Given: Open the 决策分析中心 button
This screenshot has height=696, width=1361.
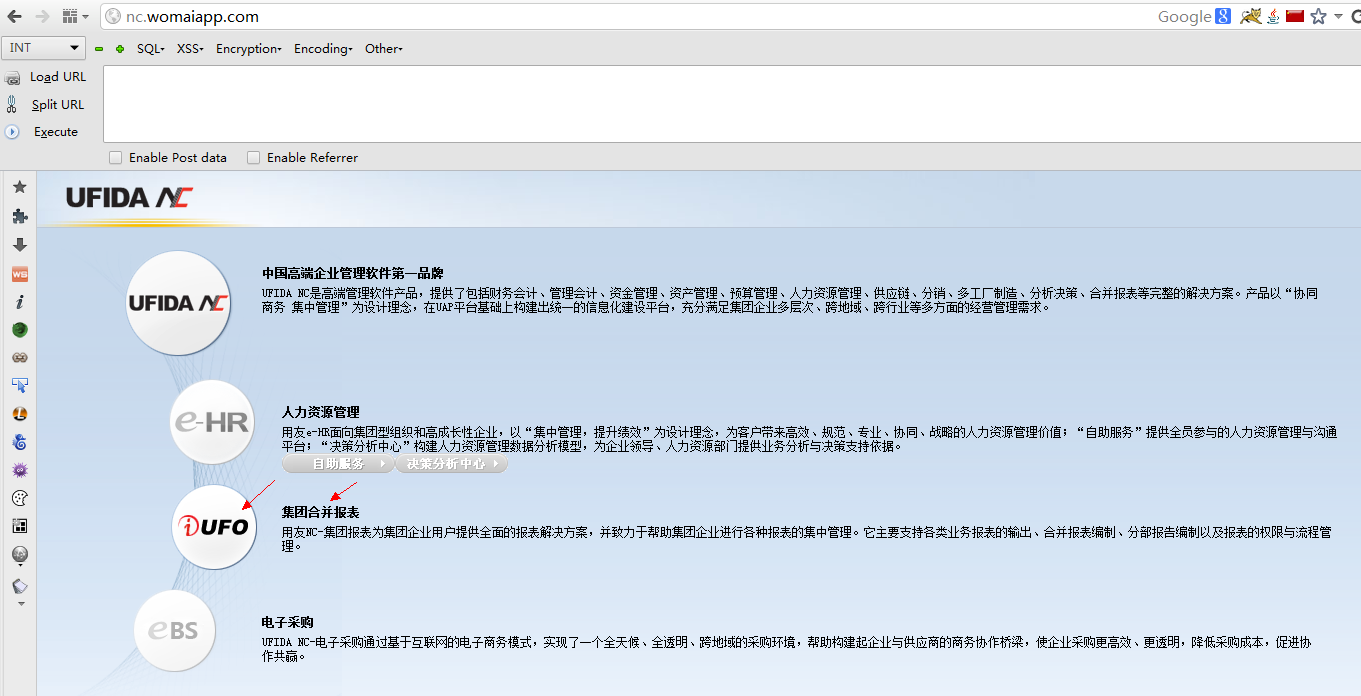Looking at the screenshot, I should coord(452,464).
